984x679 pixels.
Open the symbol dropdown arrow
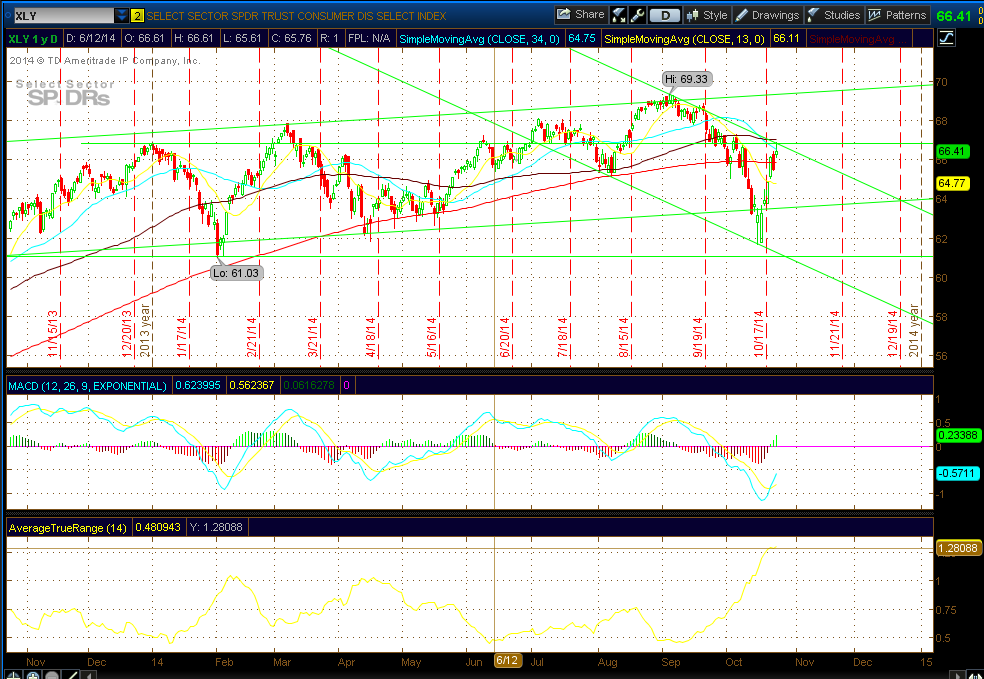[122, 15]
